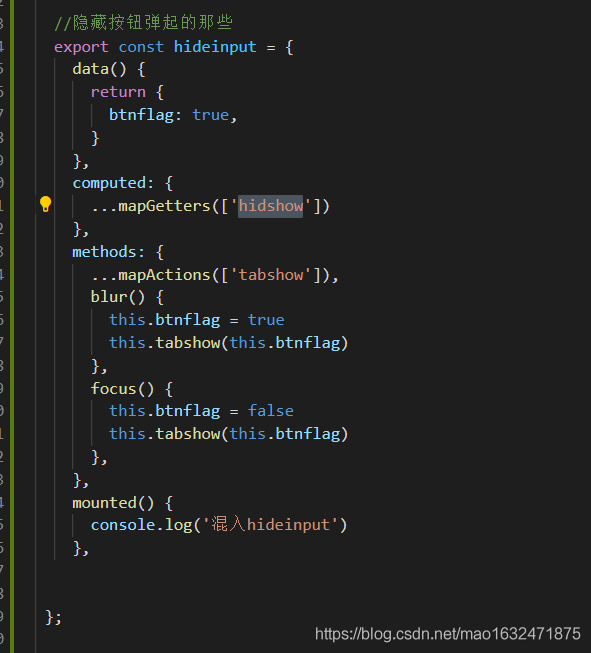Click the 'tabshow' string inside mapActions
591x653 pixels.
[271, 275]
